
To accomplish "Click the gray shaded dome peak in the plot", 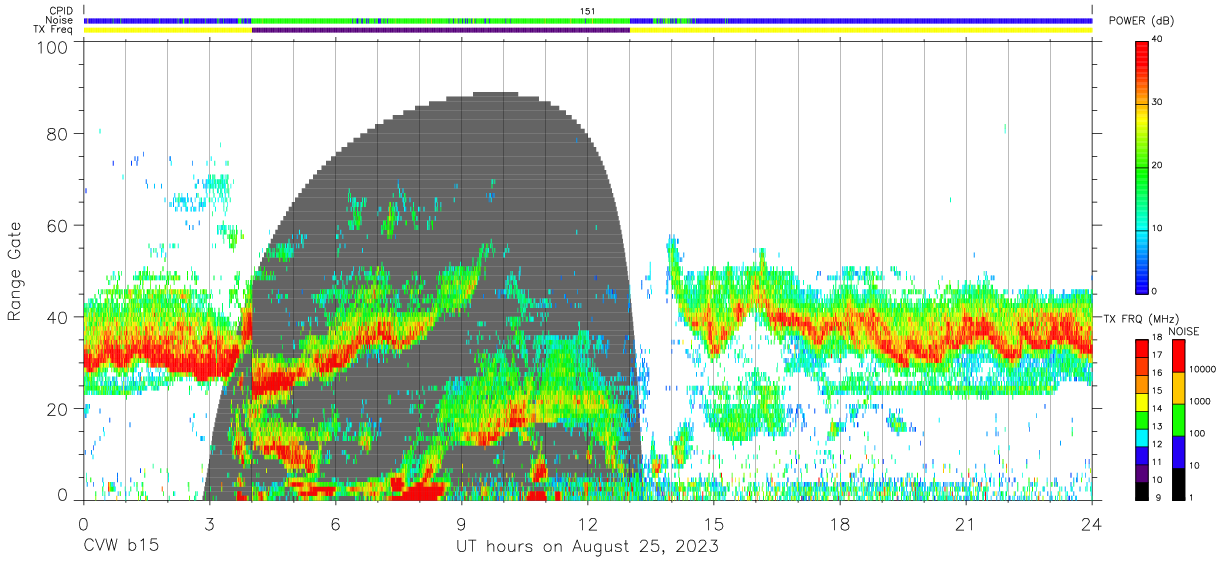I will [493, 96].
